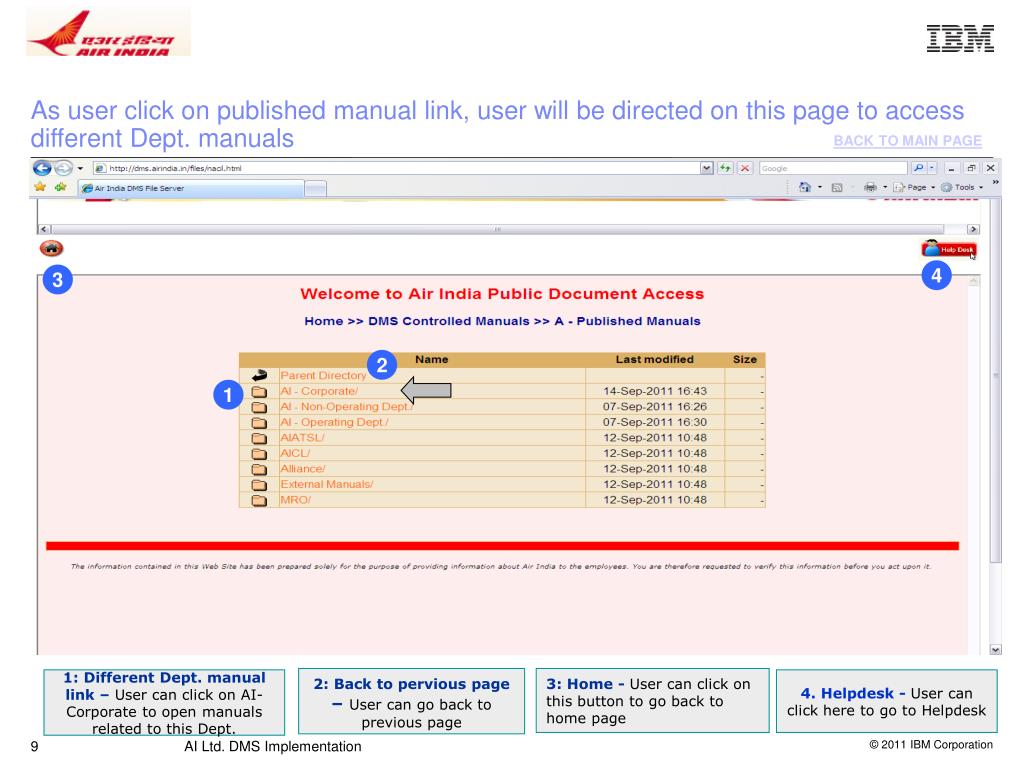Expand the toolbar overflow chevron
This screenshot has height=768, width=1024.
pos(995,183)
